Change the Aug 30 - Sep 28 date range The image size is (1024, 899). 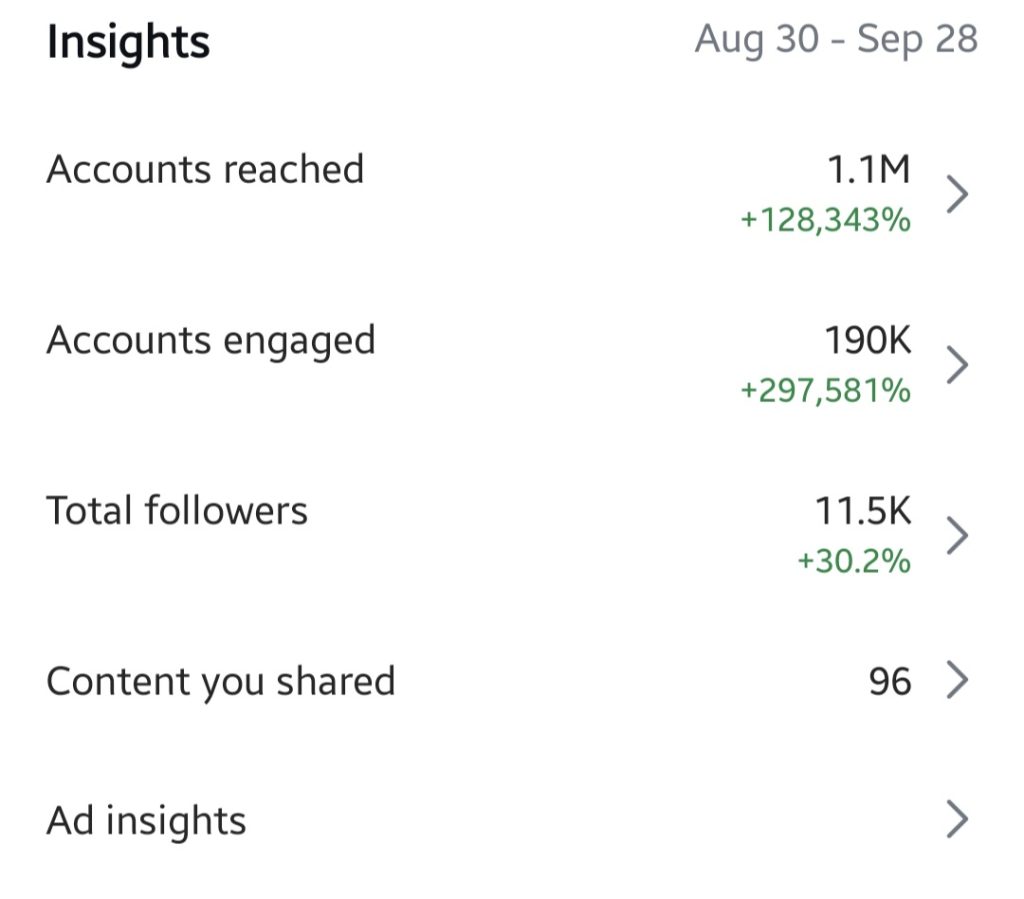point(836,40)
